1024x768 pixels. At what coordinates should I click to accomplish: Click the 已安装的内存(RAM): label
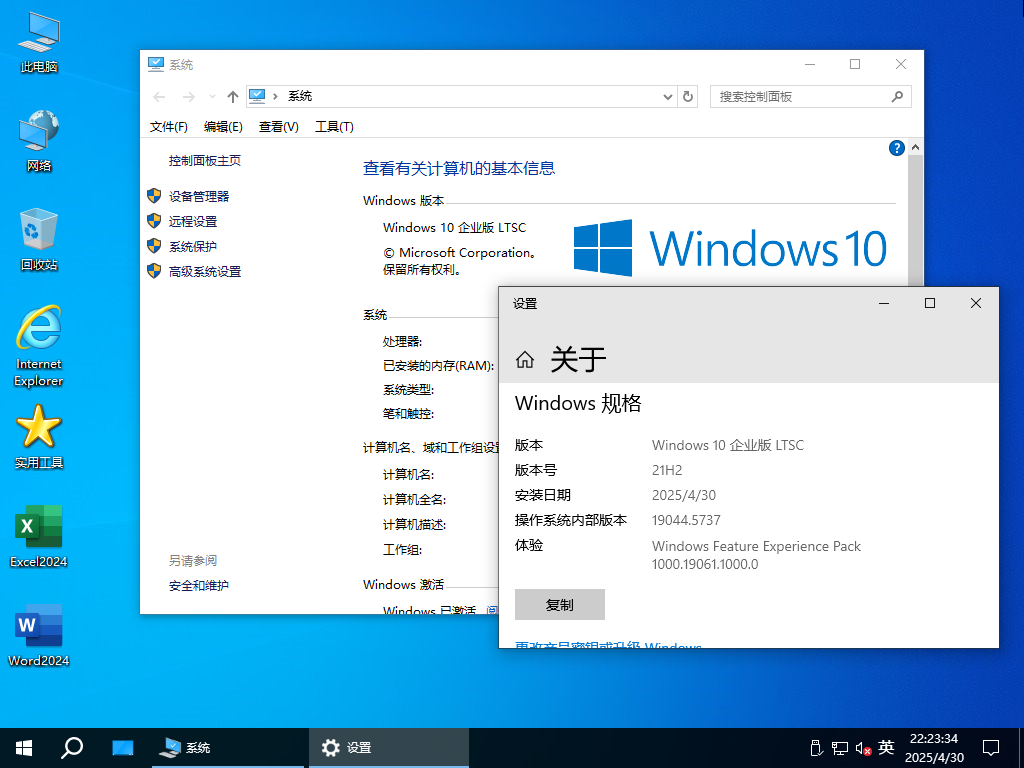(438, 366)
